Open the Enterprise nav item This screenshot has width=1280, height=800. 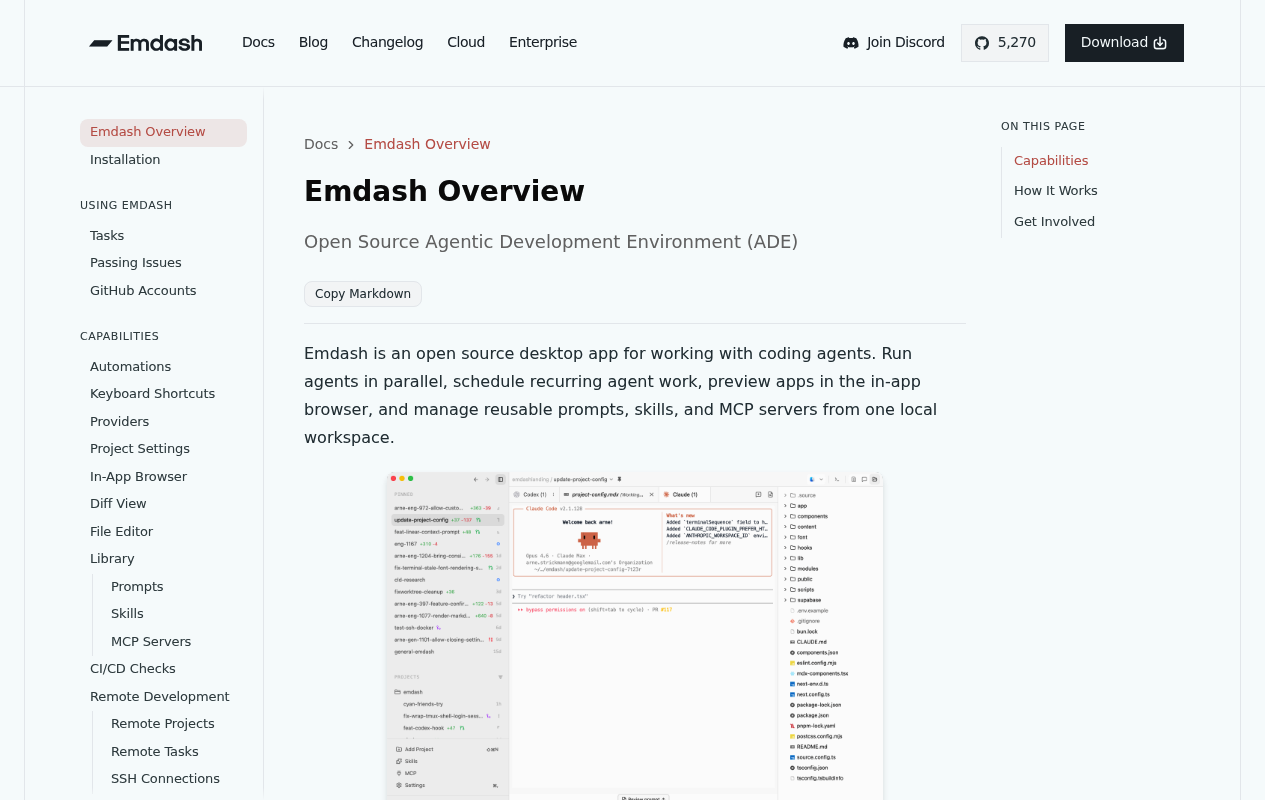[x=543, y=42]
